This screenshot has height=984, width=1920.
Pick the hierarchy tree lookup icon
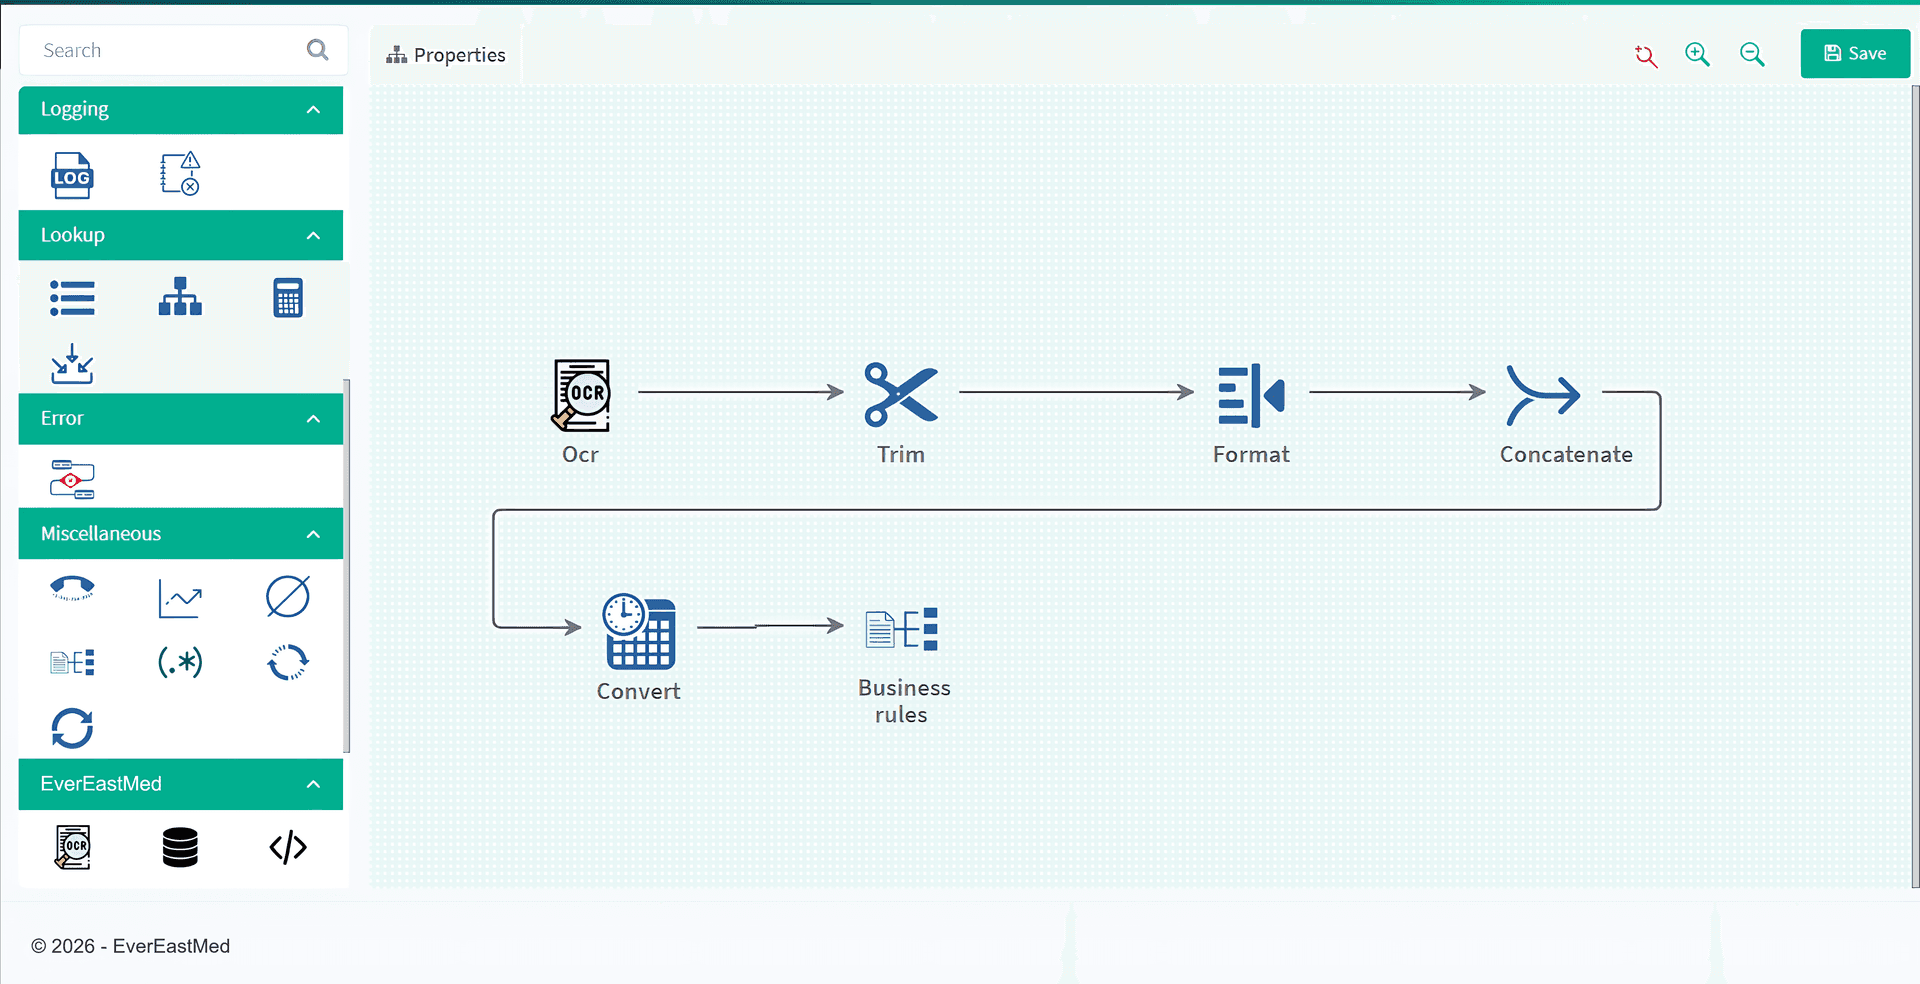click(x=180, y=297)
